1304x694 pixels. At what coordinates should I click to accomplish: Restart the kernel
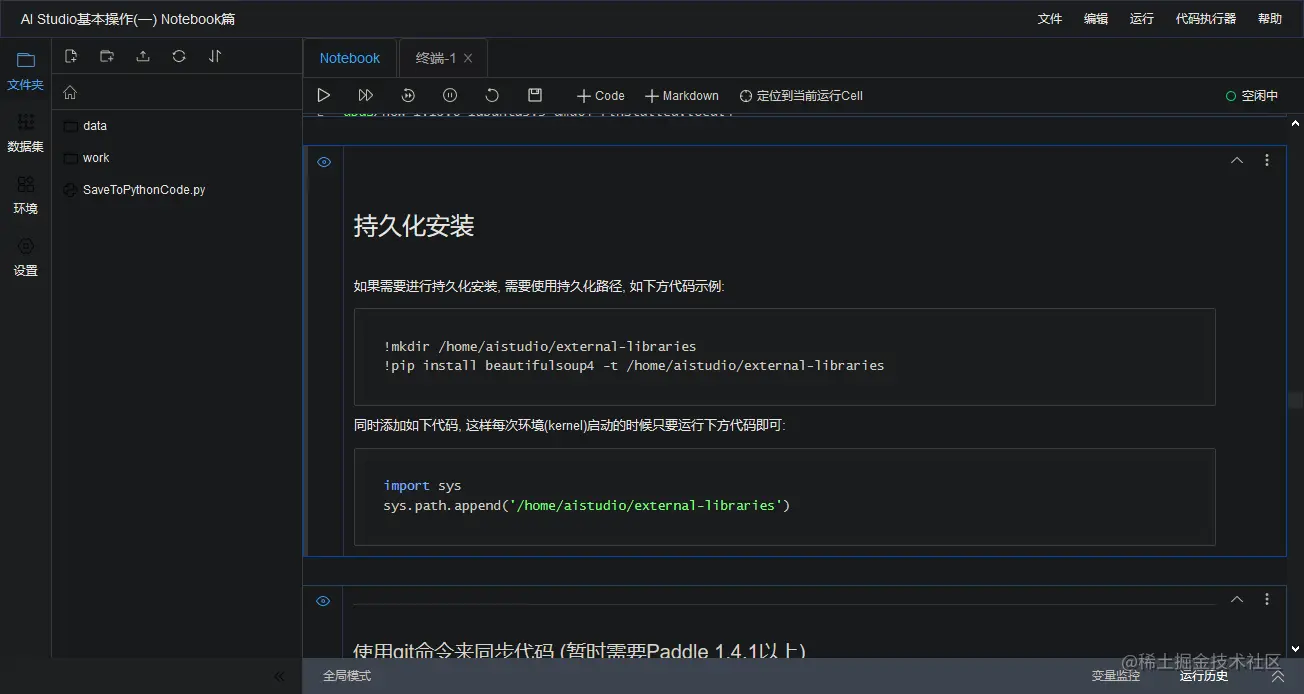tap(492, 95)
